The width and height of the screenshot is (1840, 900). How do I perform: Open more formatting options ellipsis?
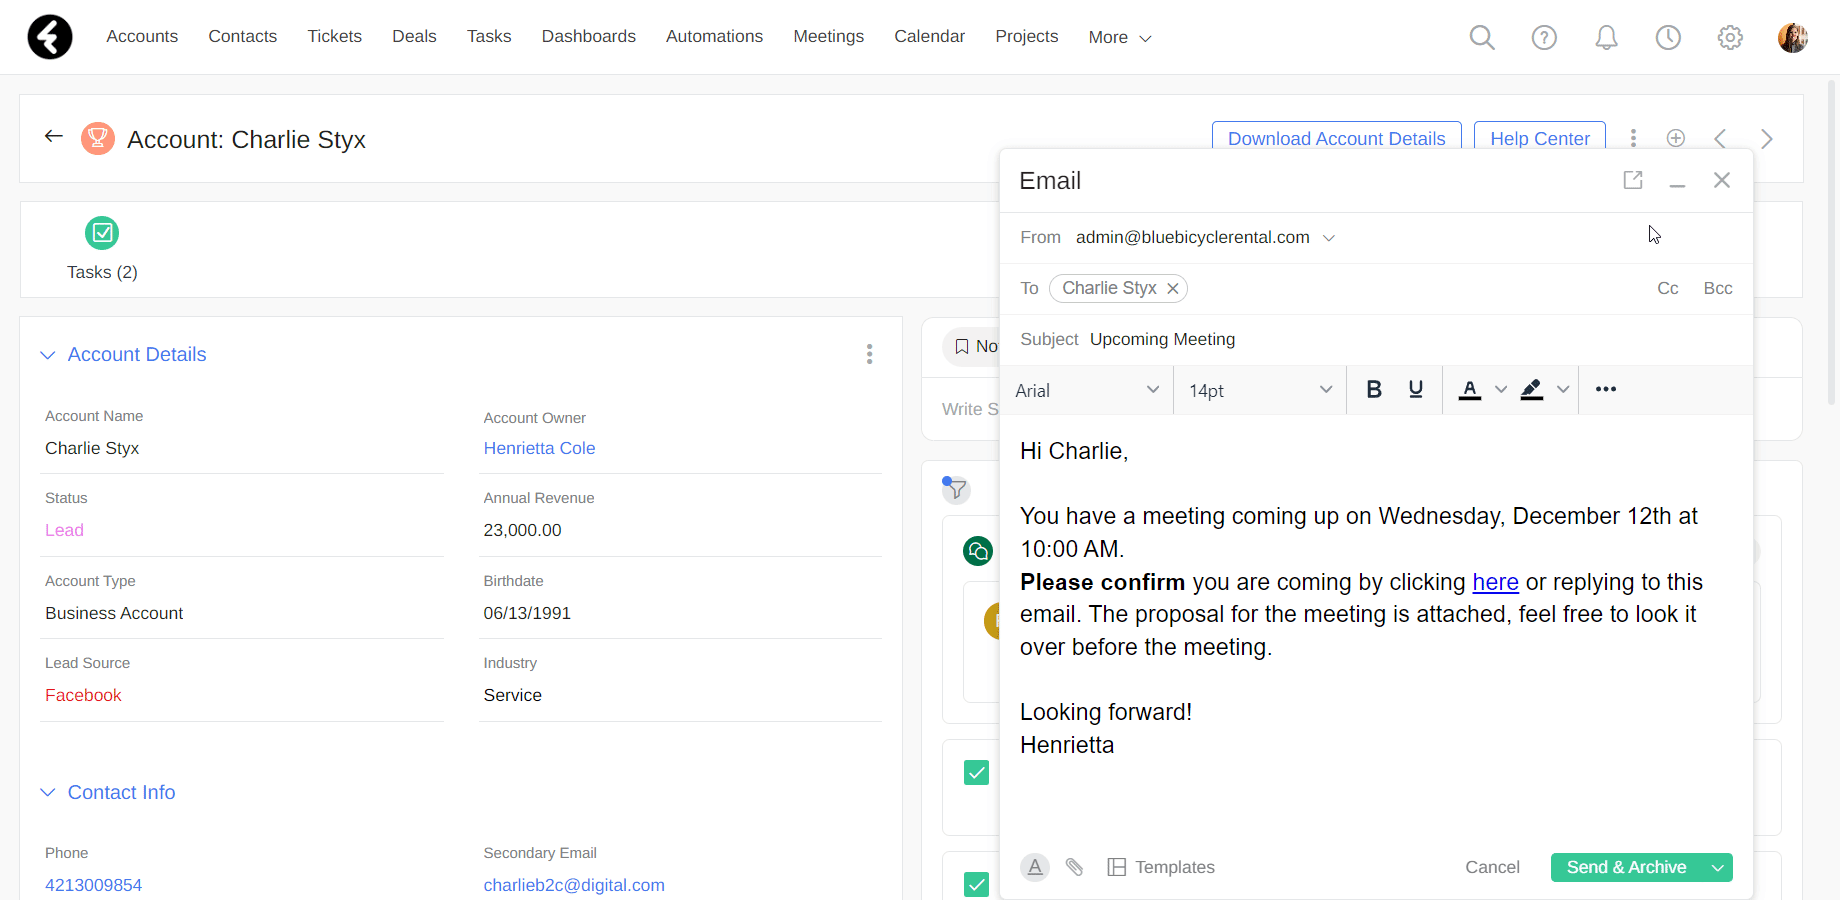[1606, 389]
